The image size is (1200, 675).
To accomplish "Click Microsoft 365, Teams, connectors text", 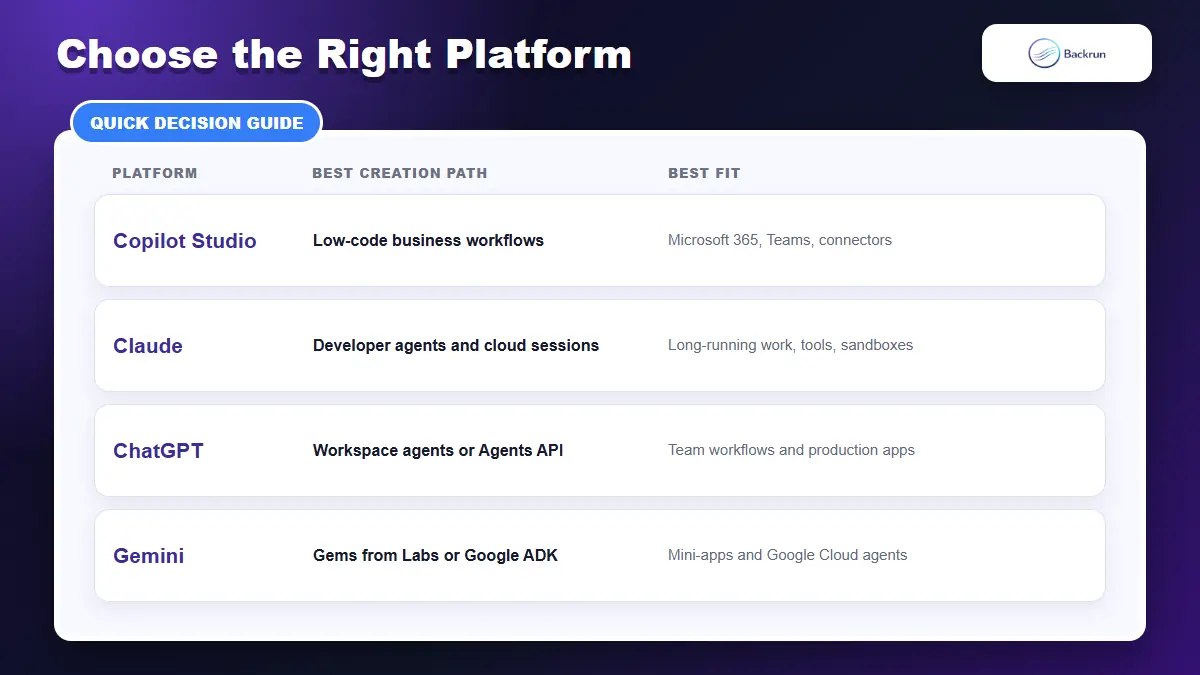I will tap(780, 240).
